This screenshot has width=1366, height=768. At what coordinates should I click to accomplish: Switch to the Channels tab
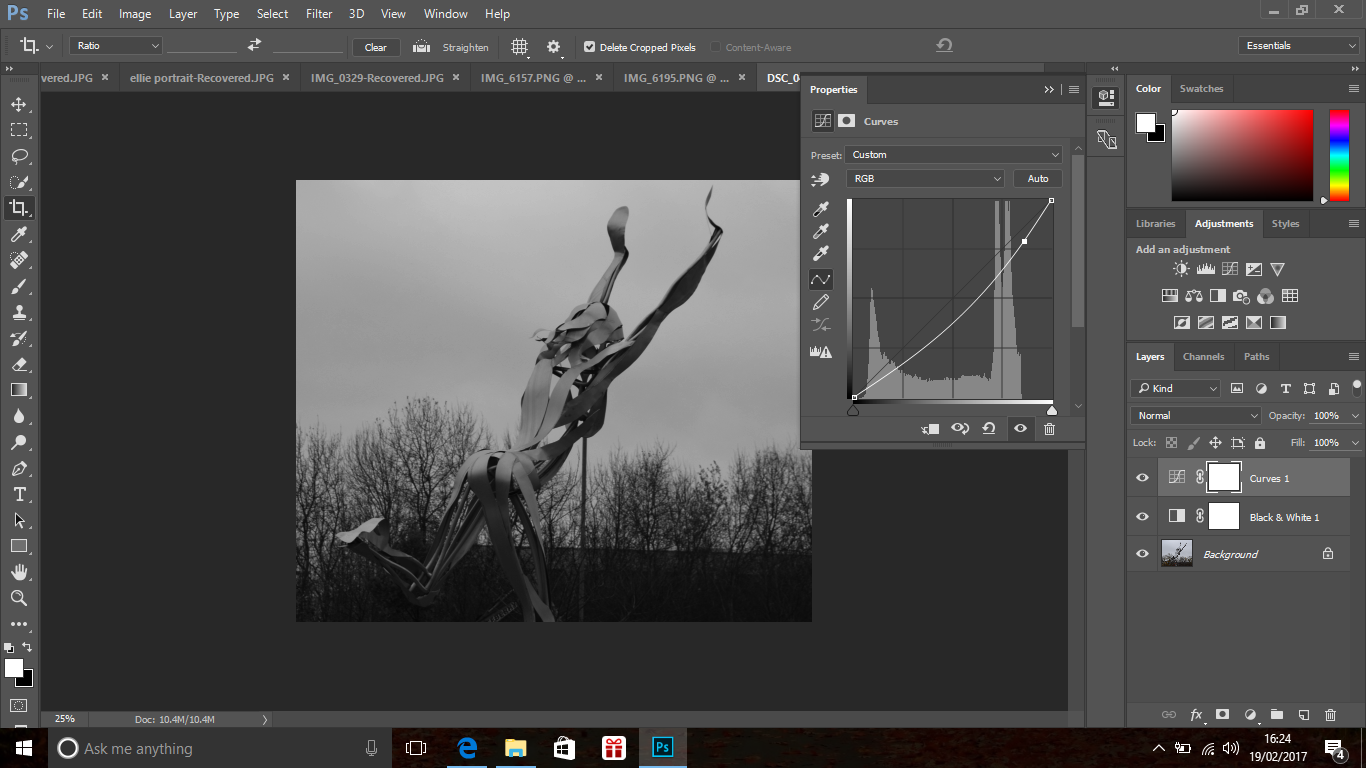pyautogui.click(x=1203, y=357)
